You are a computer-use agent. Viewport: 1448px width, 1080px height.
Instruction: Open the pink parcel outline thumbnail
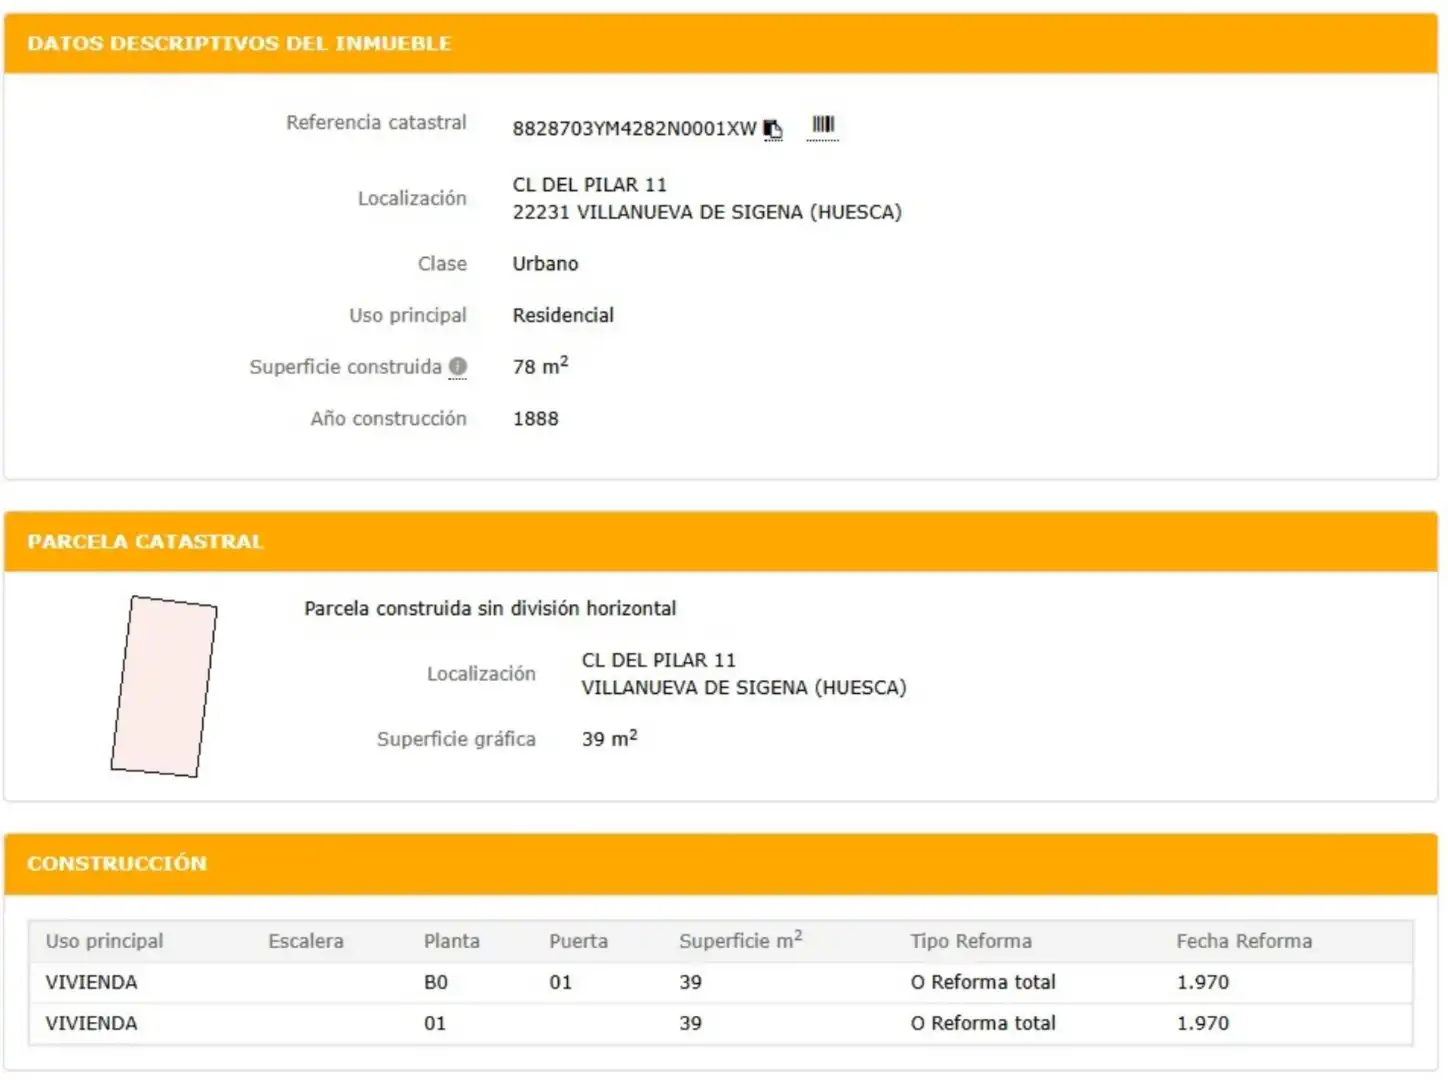coord(164,686)
